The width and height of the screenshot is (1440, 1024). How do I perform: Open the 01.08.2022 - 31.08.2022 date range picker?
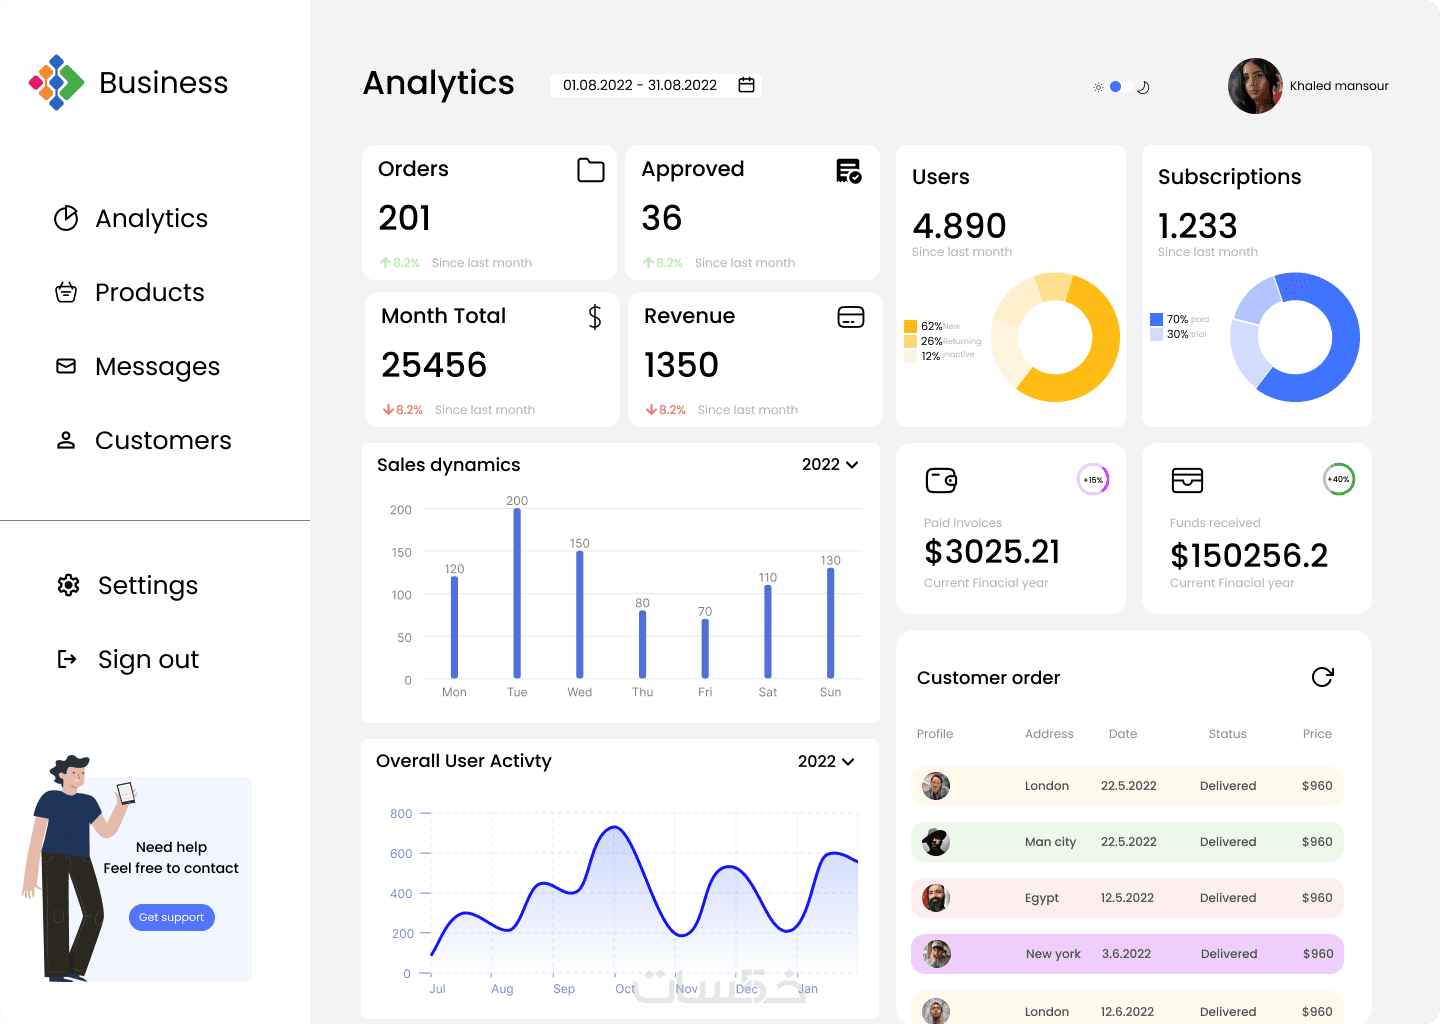[x=656, y=85]
